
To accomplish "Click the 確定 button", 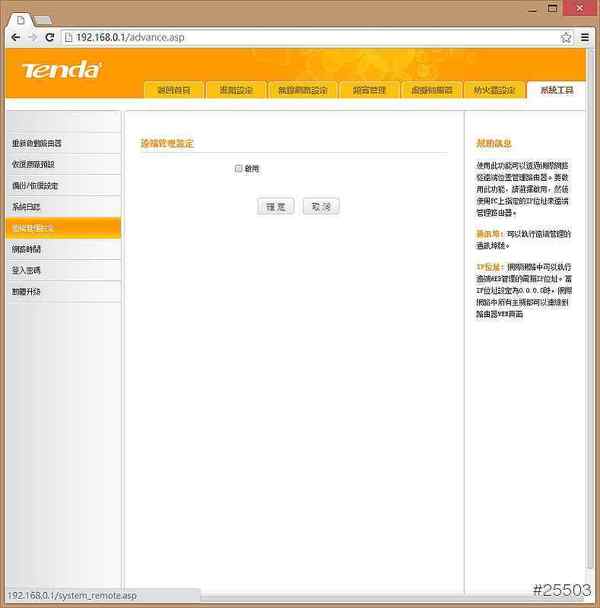I will pyautogui.click(x=275, y=206).
